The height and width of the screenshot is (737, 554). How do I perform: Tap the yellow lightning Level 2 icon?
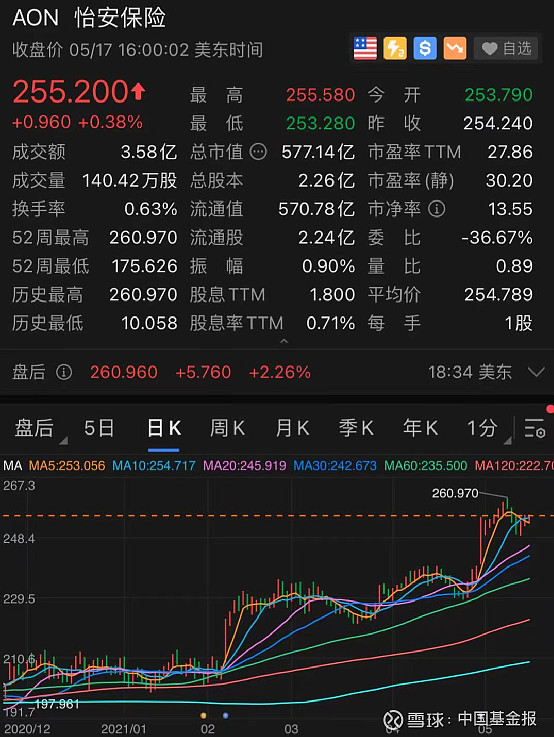point(395,48)
